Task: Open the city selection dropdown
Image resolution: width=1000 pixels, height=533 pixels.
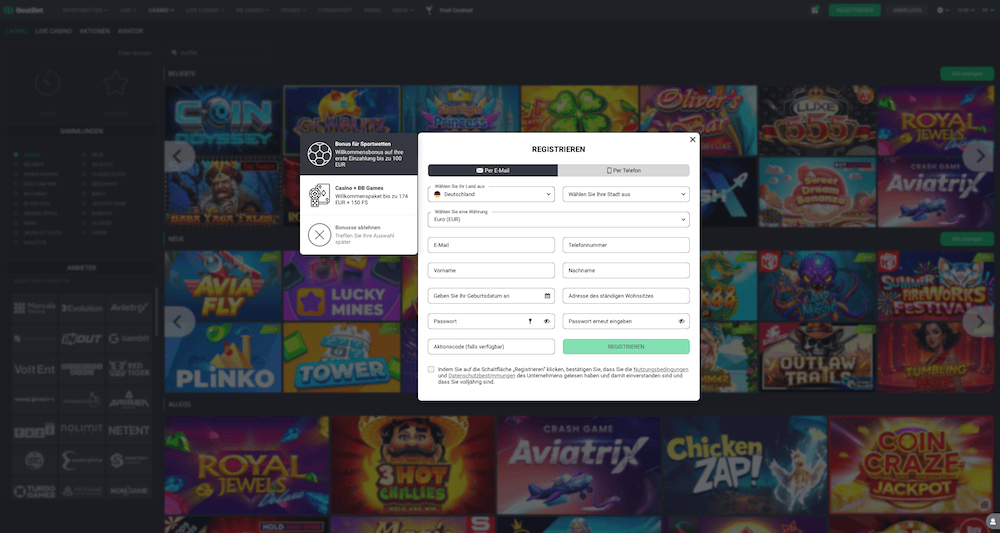Action: tap(626, 194)
